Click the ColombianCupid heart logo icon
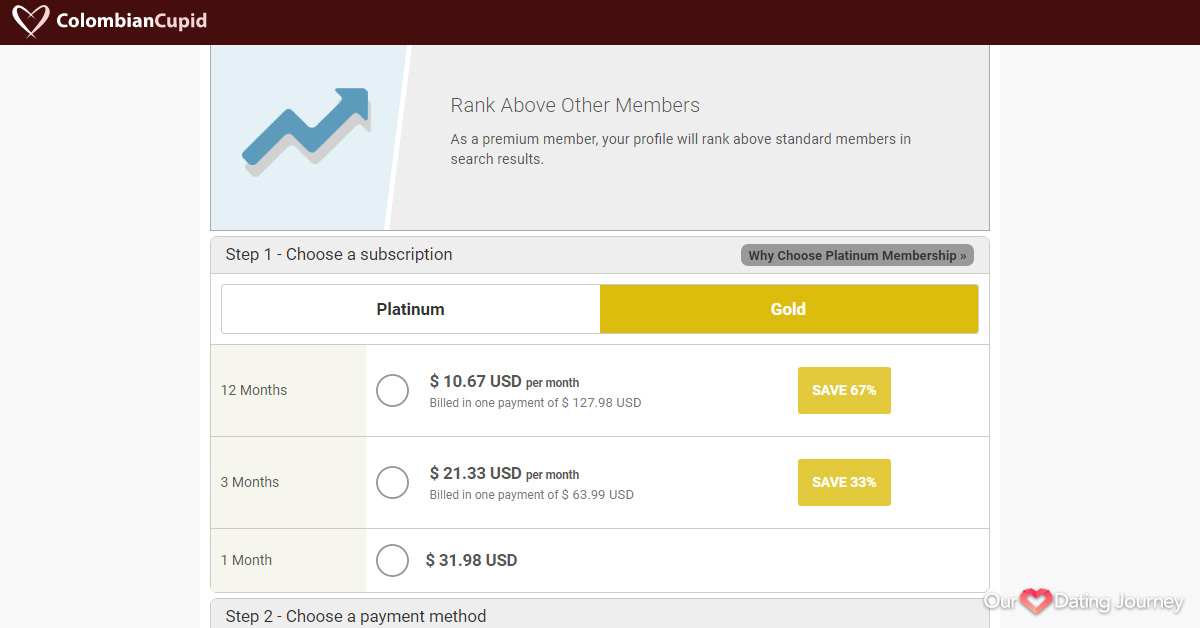 click(31, 20)
